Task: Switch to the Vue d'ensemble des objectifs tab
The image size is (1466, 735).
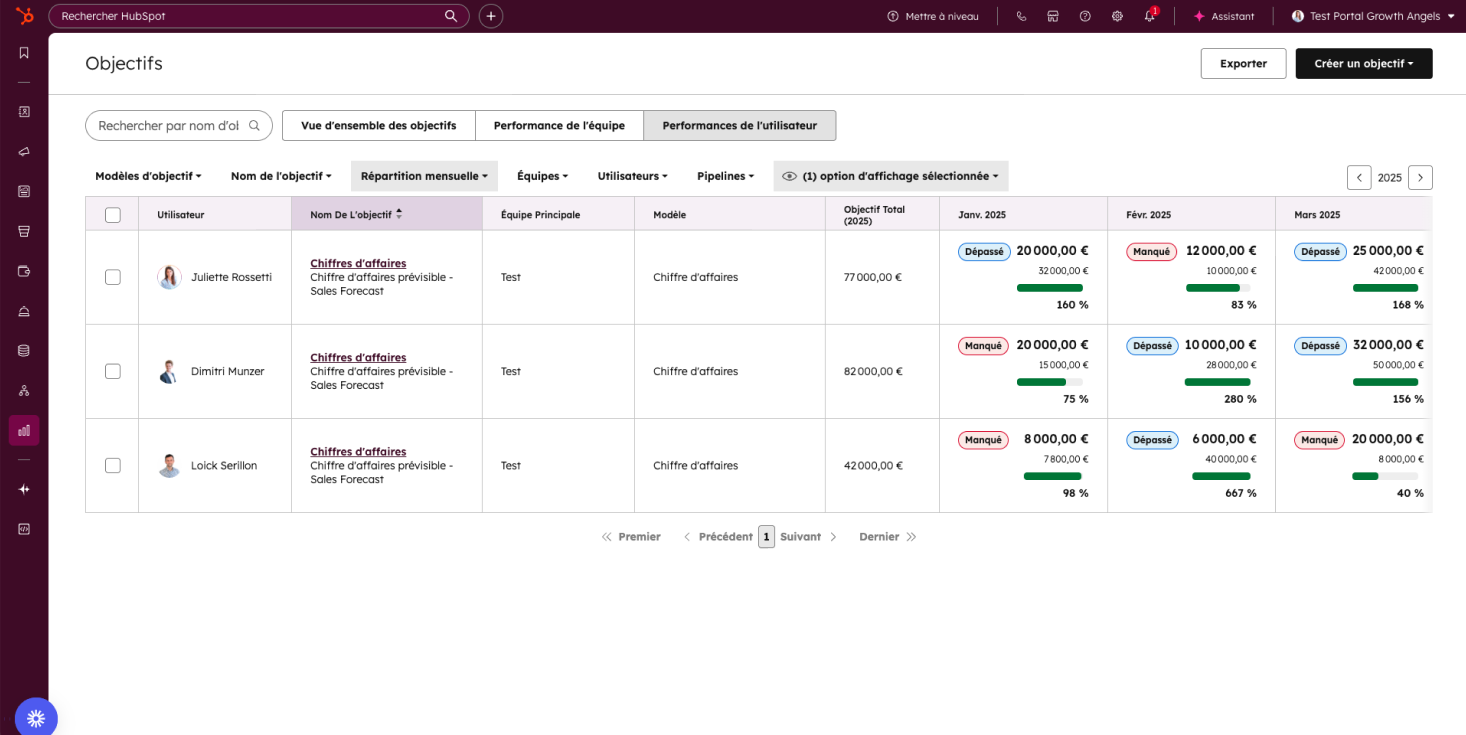Action: (378, 125)
